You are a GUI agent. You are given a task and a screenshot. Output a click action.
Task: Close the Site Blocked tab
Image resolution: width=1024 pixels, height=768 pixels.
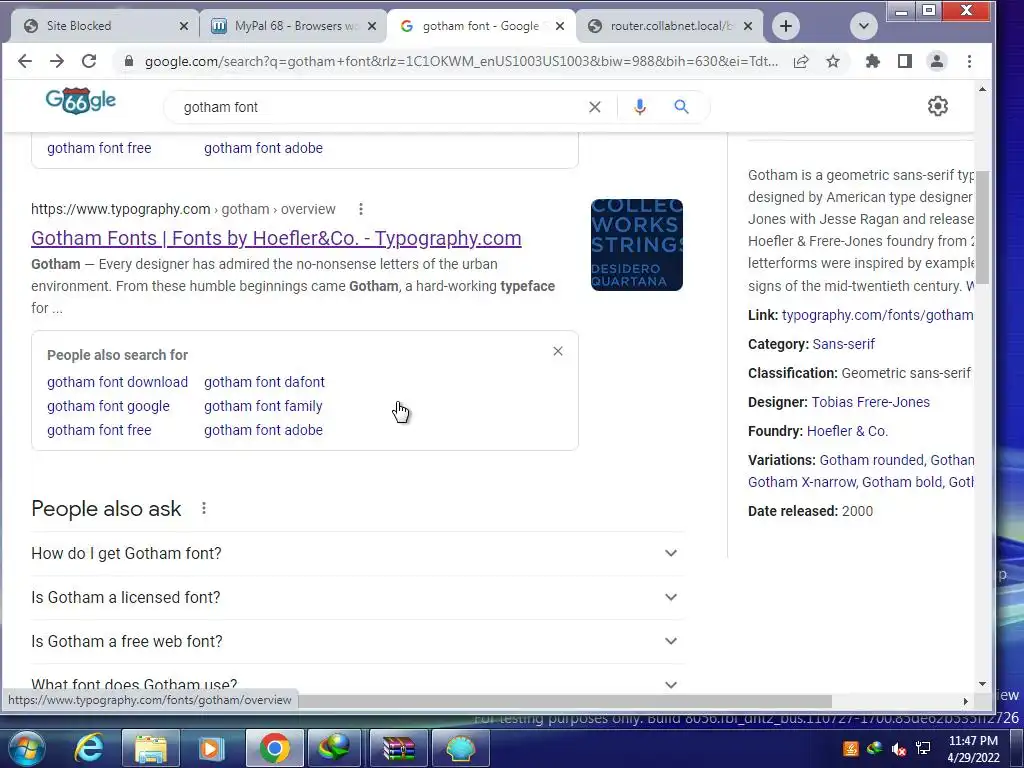click(x=184, y=26)
